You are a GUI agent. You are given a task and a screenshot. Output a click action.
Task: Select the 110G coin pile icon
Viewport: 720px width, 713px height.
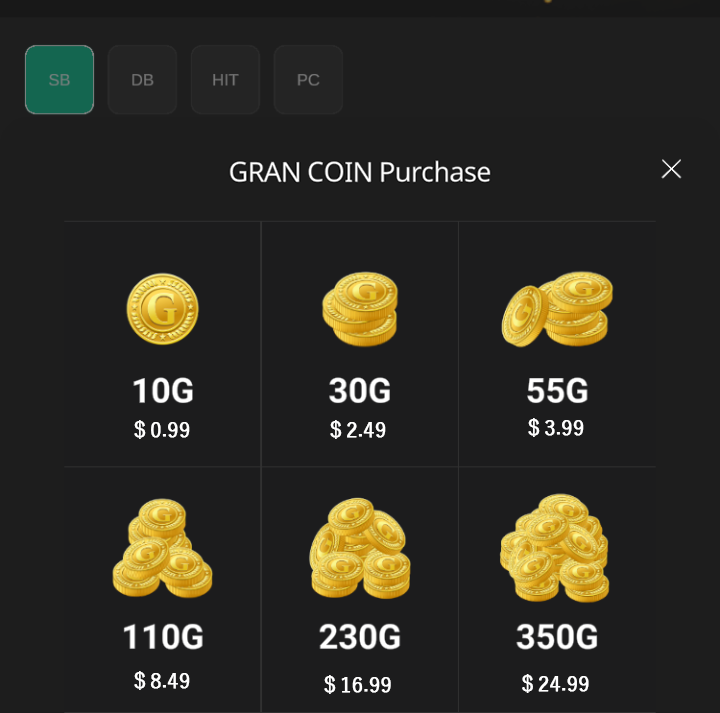(x=163, y=548)
